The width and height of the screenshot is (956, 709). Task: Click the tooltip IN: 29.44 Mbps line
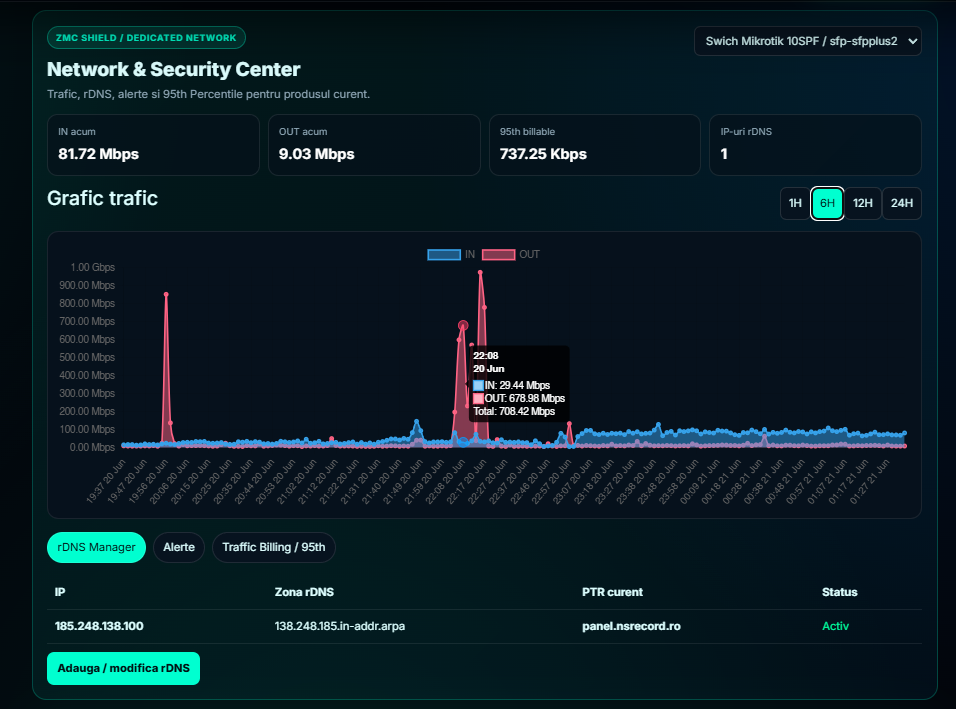click(512, 385)
